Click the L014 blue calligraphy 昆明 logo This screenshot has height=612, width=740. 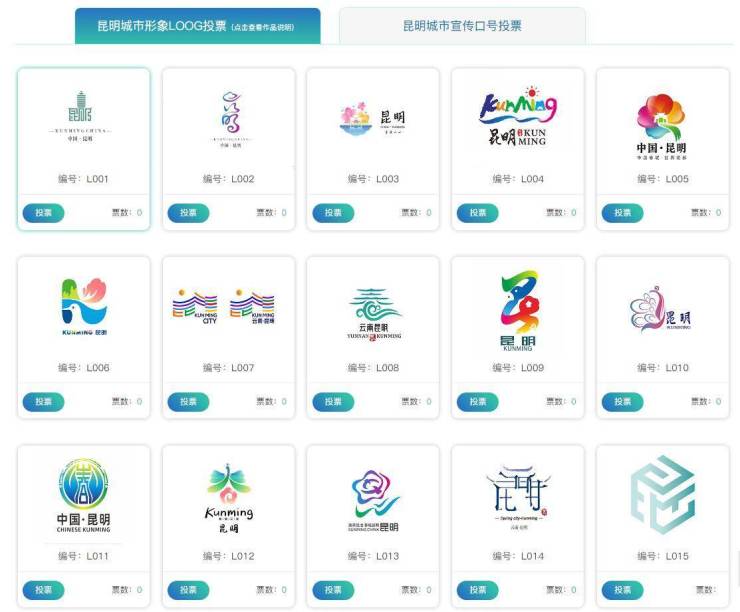[x=519, y=497]
